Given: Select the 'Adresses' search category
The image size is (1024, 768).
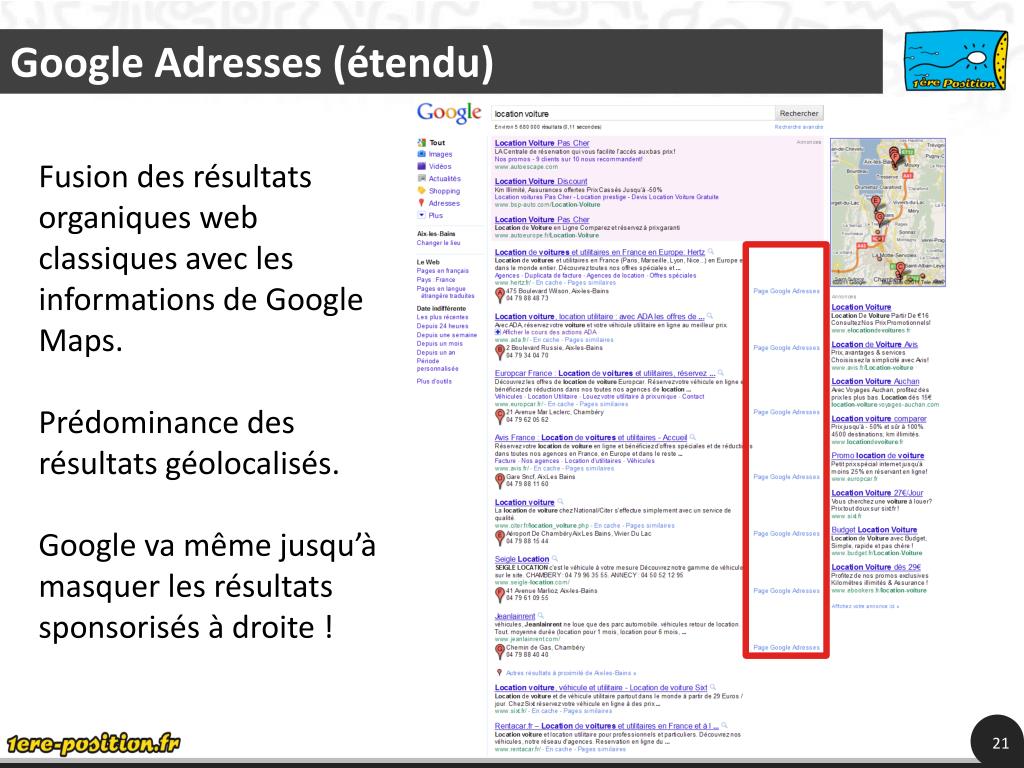Looking at the screenshot, I should tap(444, 203).
